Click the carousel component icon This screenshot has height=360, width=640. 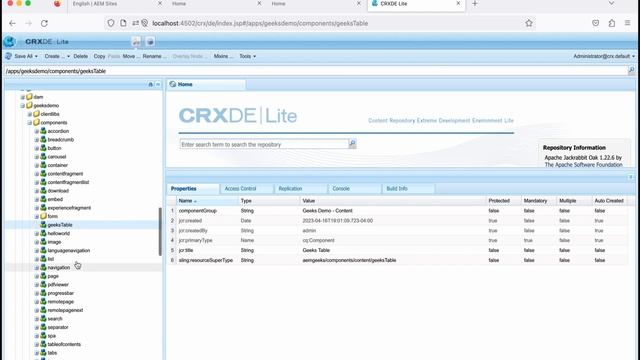(x=43, y=156)
